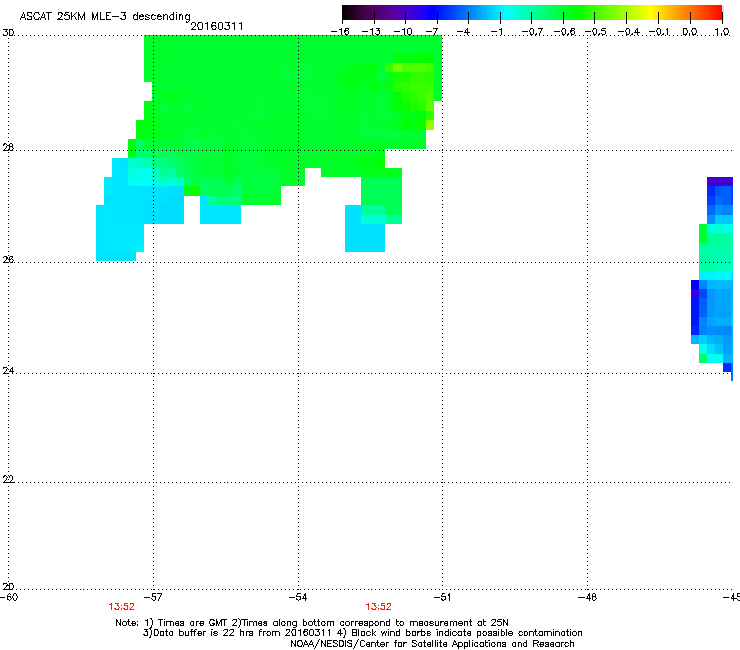
Task: Click the note line starting "Note: 1) Times are GMT"
Action: [x=312, y=623]
